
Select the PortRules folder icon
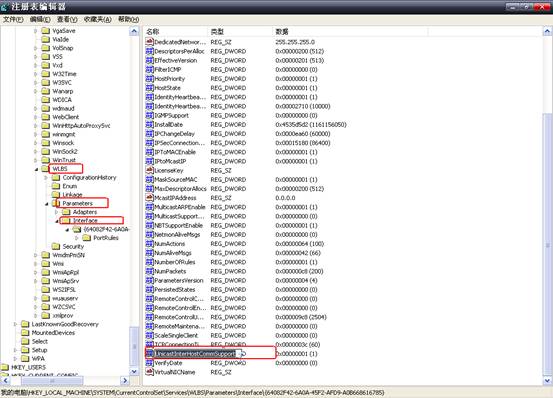(x=86, y=238)
